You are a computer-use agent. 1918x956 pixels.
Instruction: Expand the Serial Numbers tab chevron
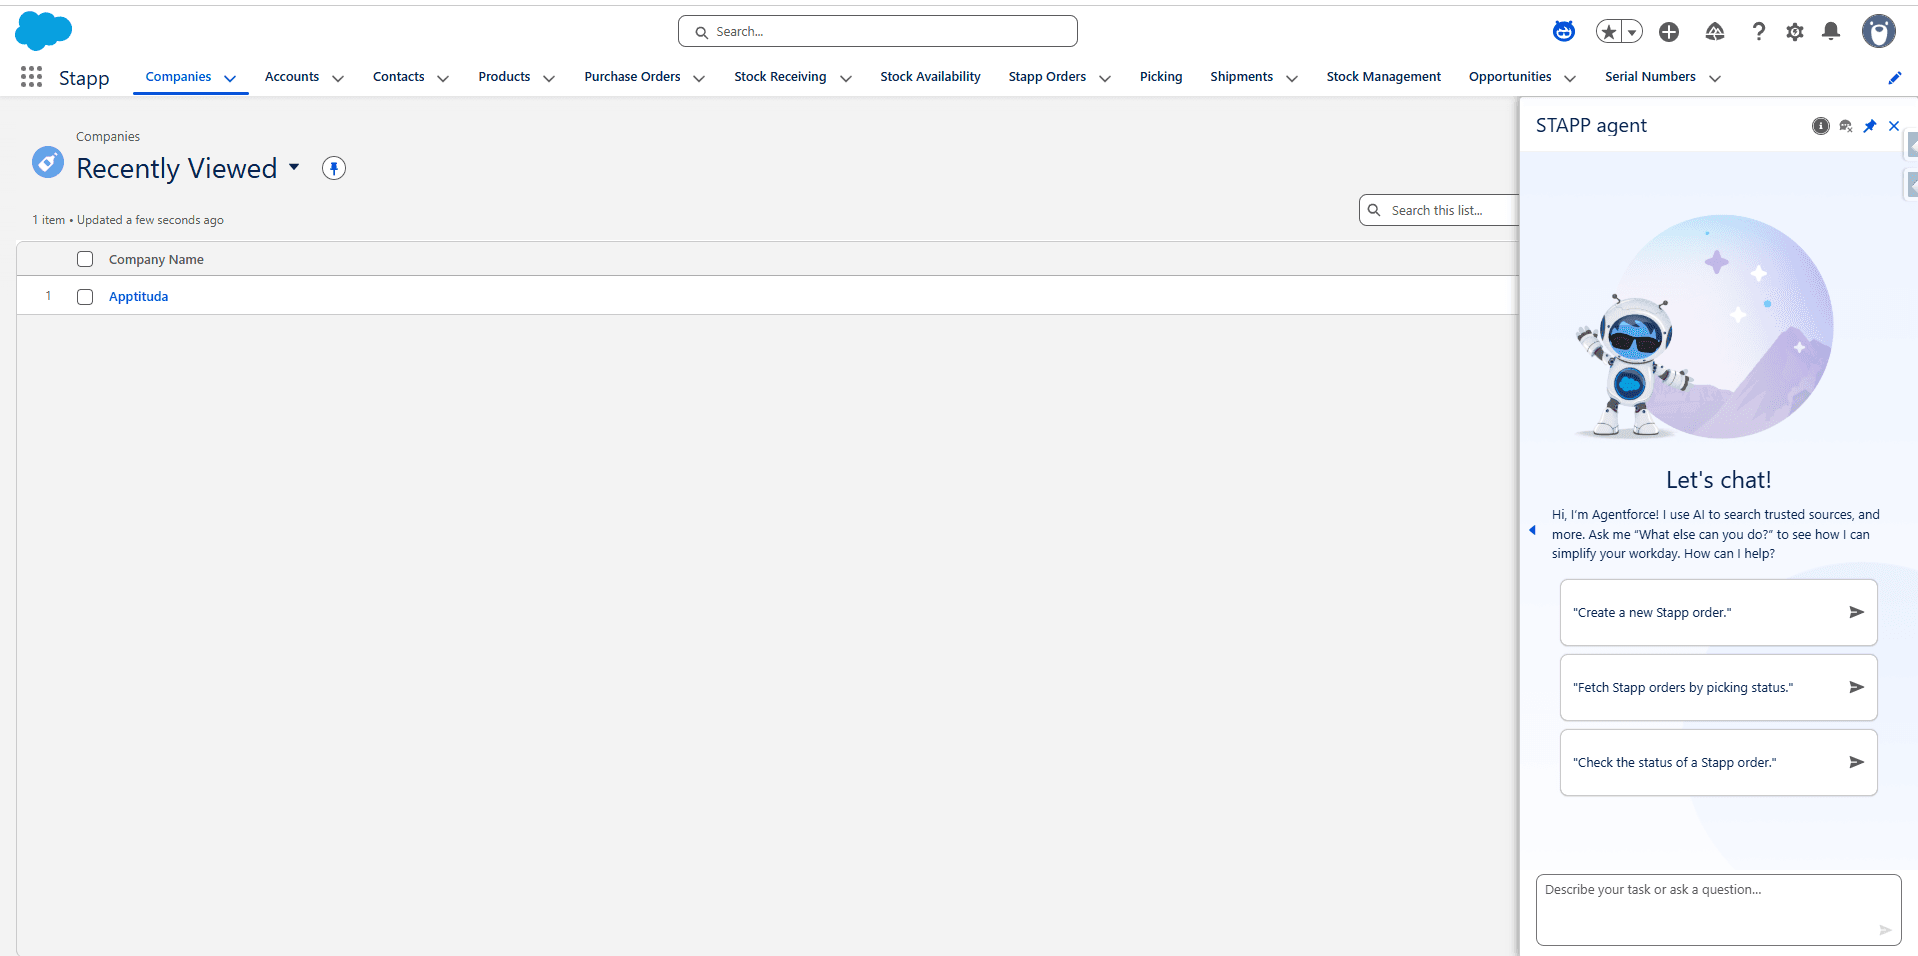(1715, 78)
